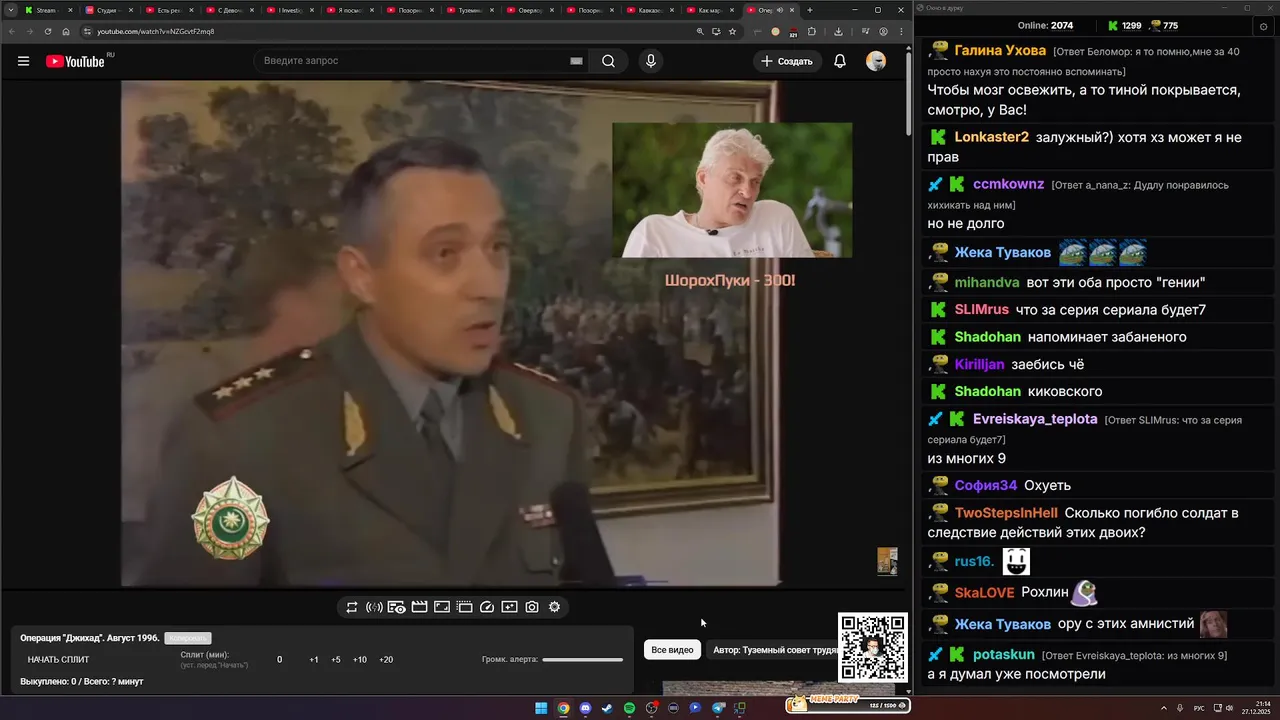
Task: Open Windows Start menu on taskbar
Action: coord(541,708)
